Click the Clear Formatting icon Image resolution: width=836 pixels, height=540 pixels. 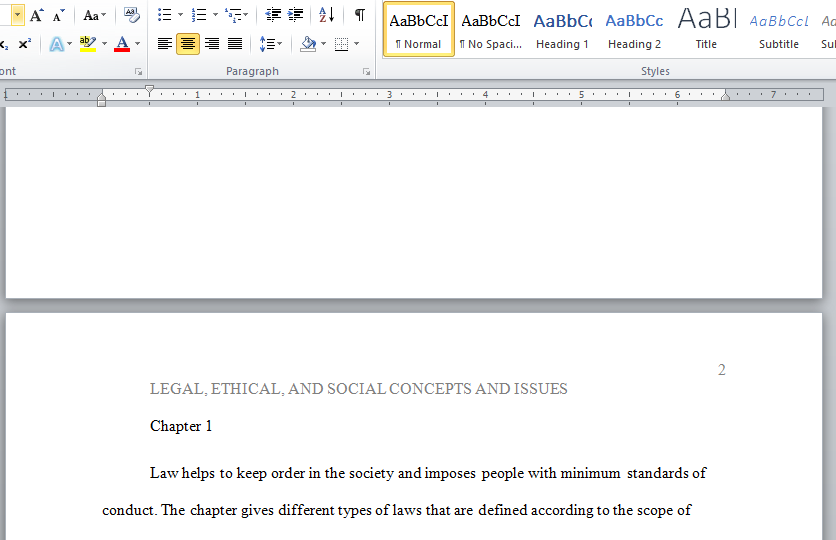[131, 15]
